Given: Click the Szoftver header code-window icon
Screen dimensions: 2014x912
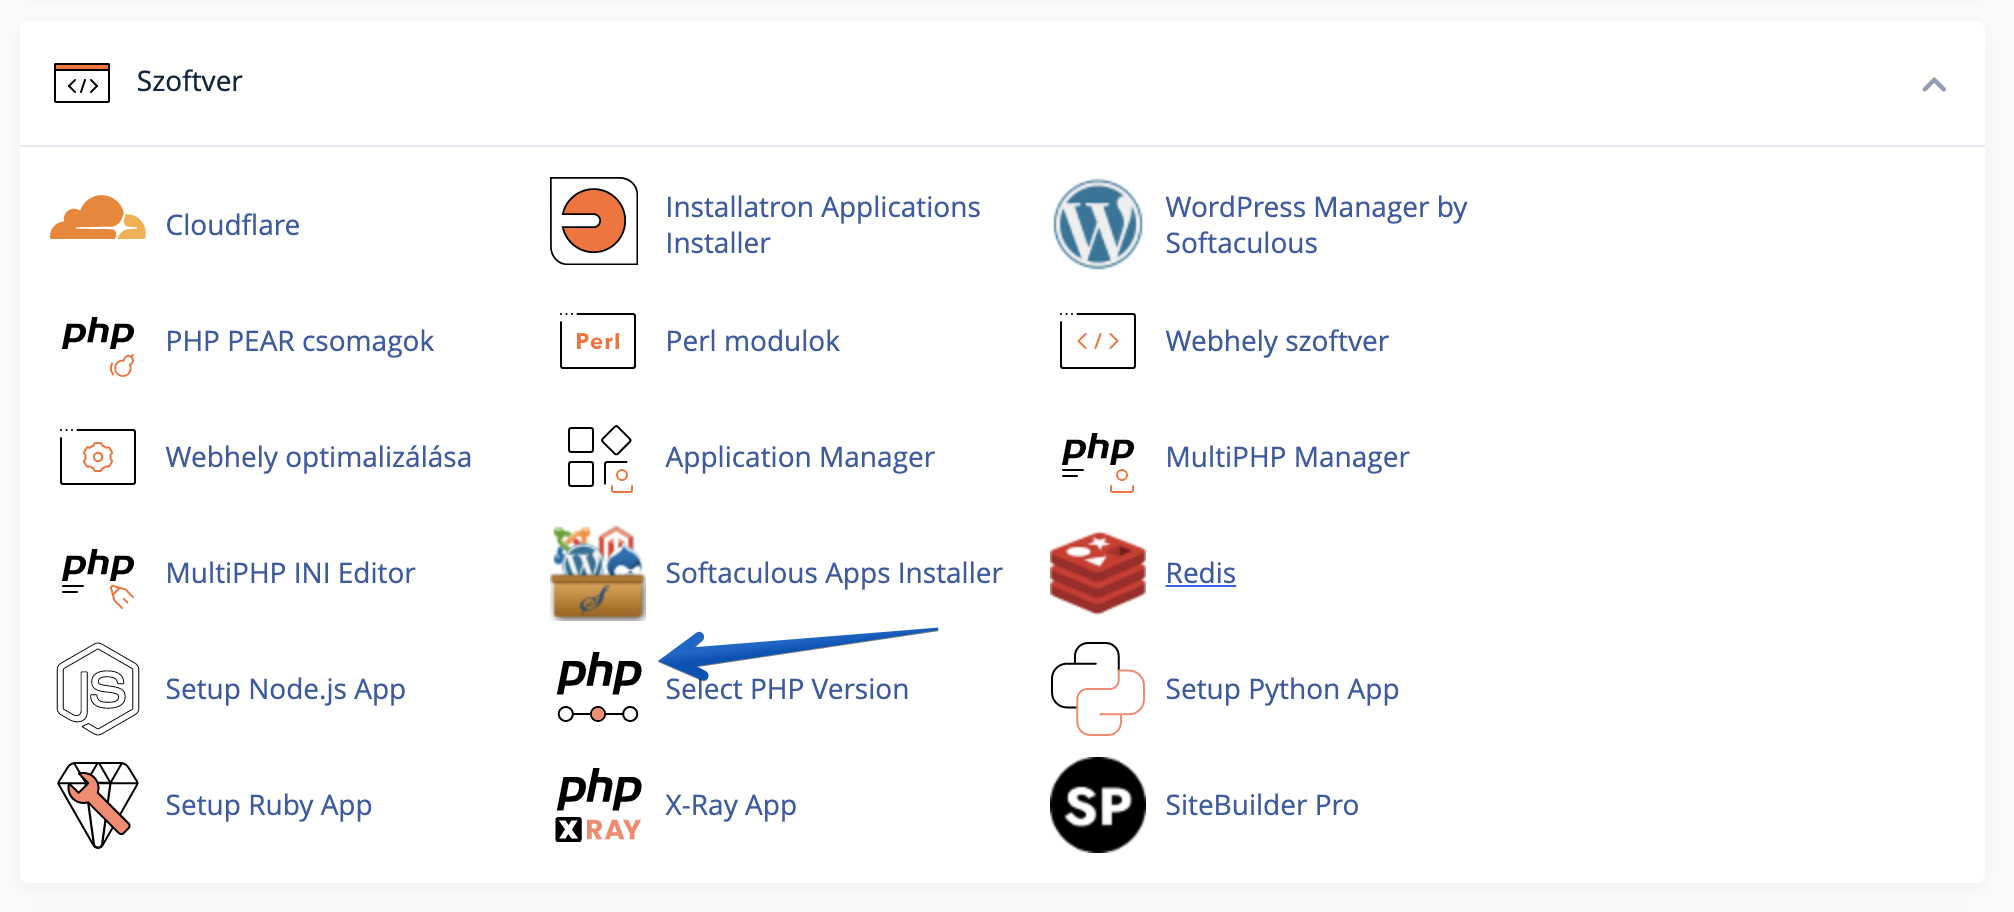Looking at the screenshot, I should click(82, 83).
